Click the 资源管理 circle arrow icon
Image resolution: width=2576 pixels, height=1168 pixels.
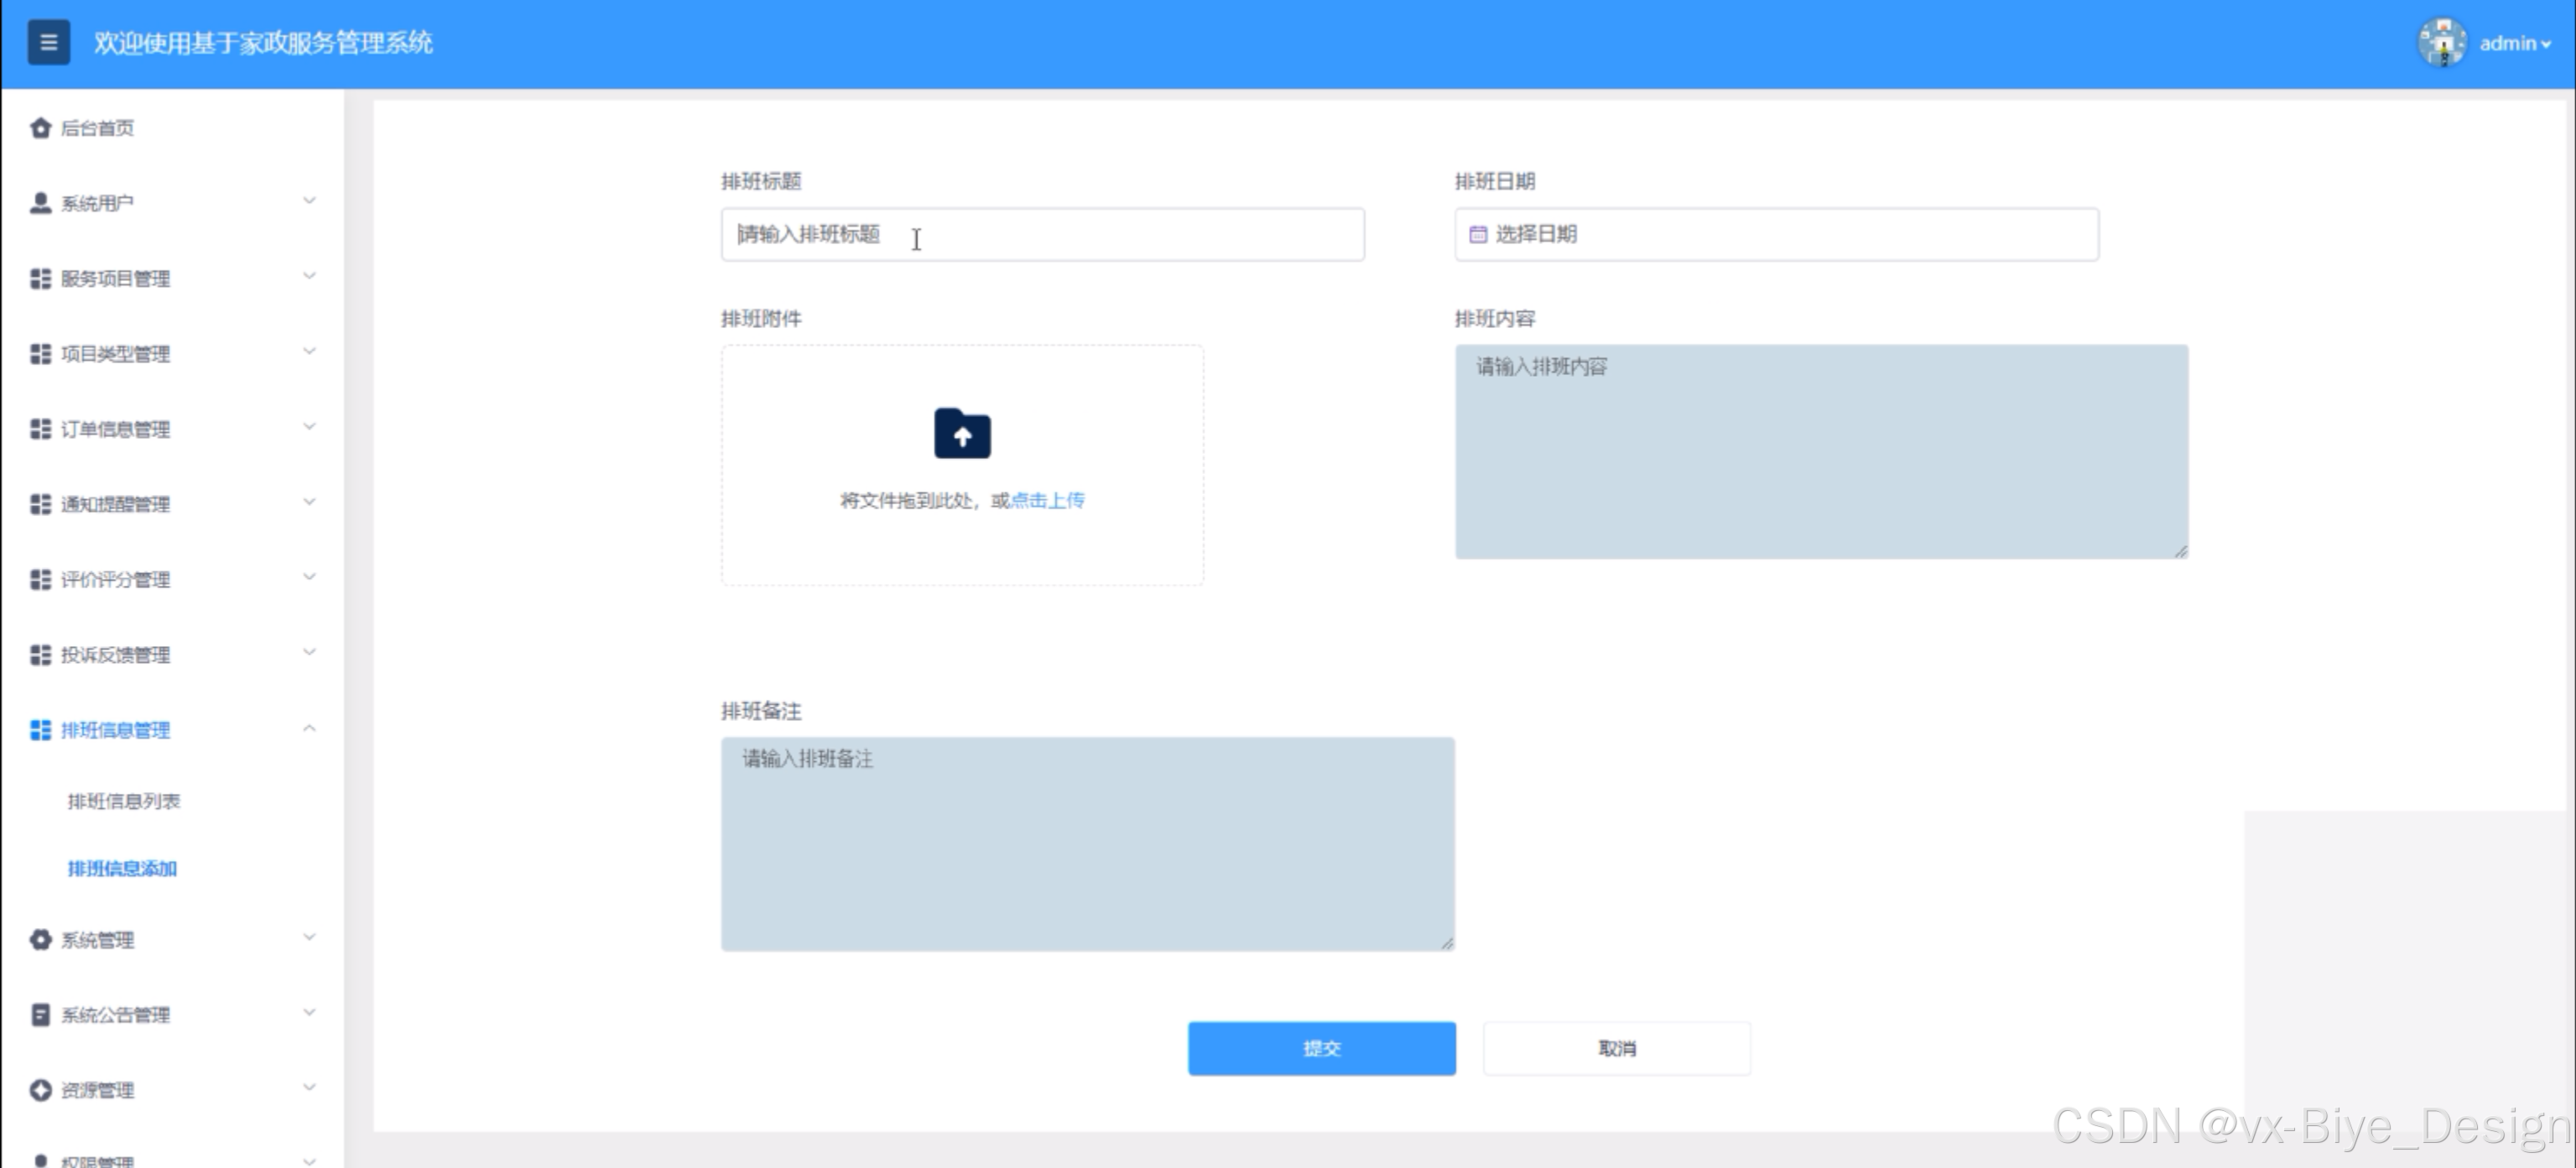click(40, 1090)
